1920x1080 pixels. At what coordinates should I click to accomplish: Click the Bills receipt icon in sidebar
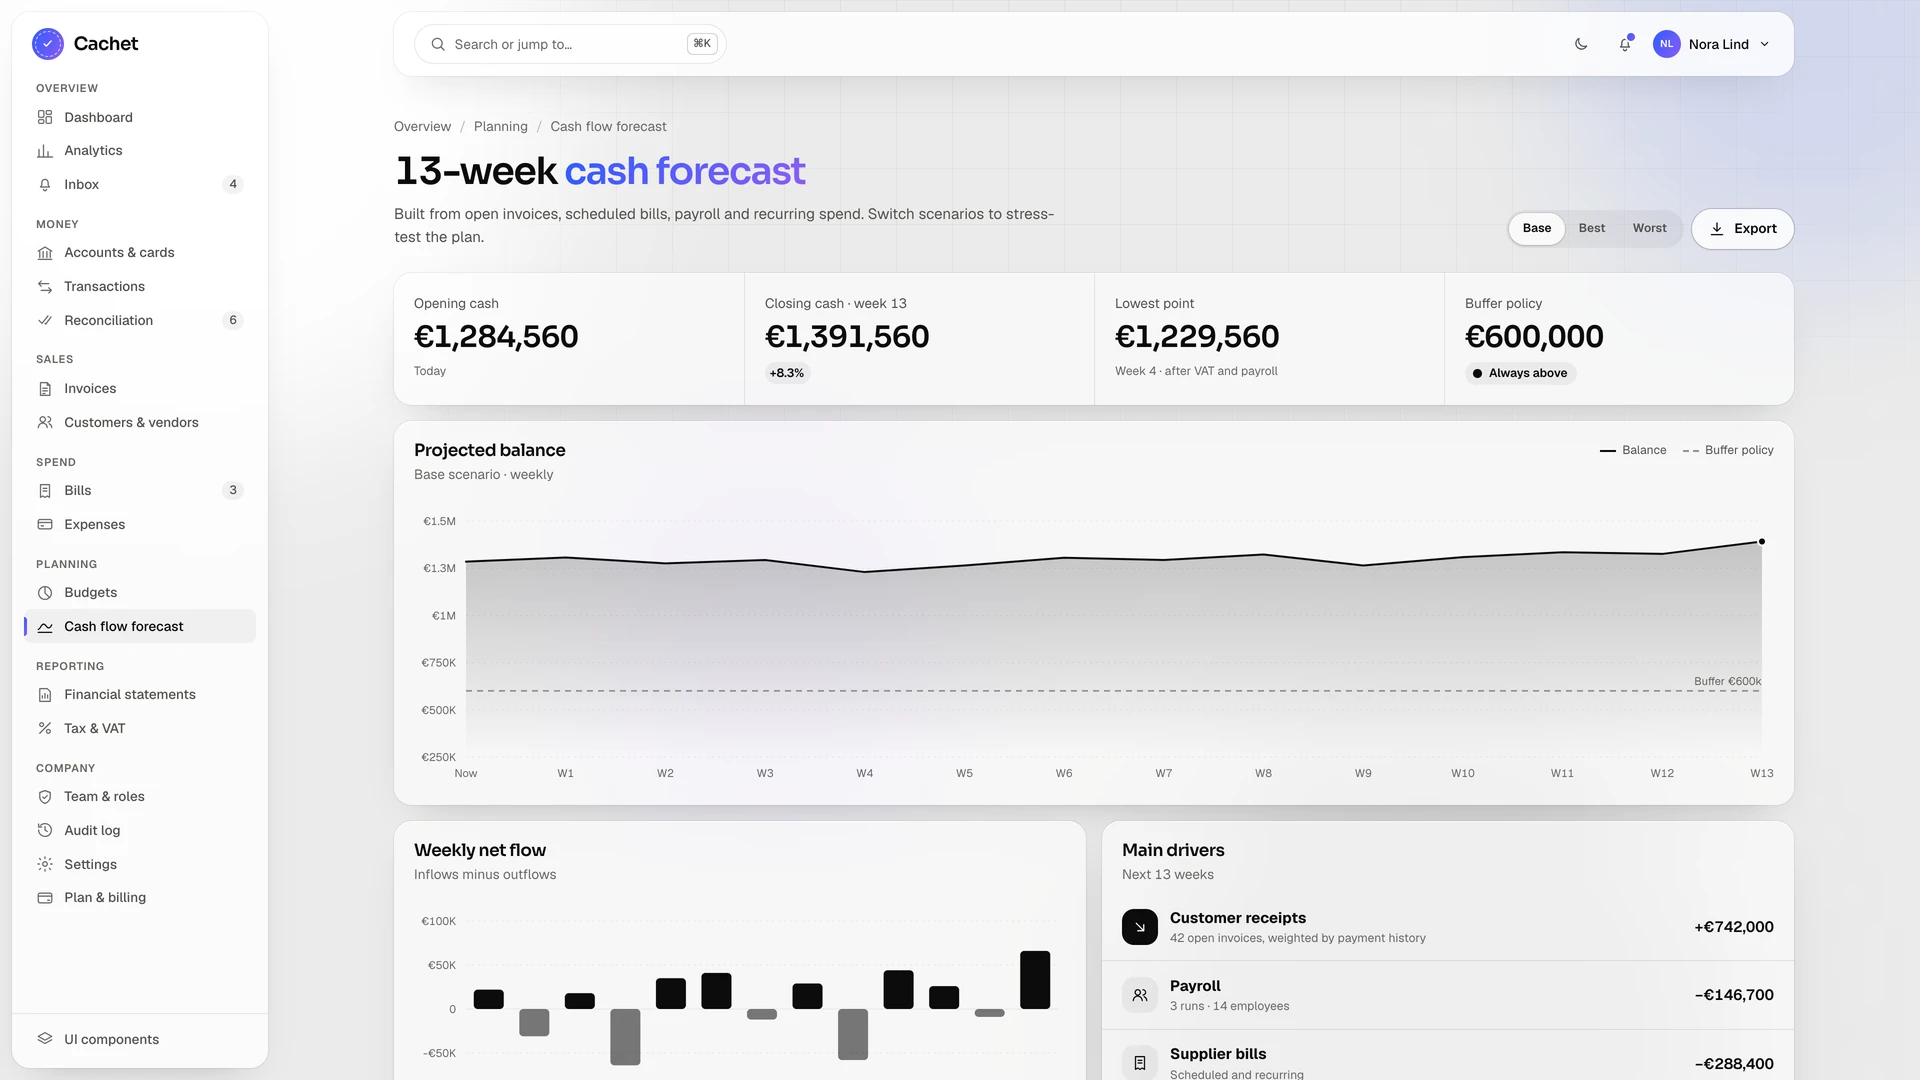(x=45, y=491)
